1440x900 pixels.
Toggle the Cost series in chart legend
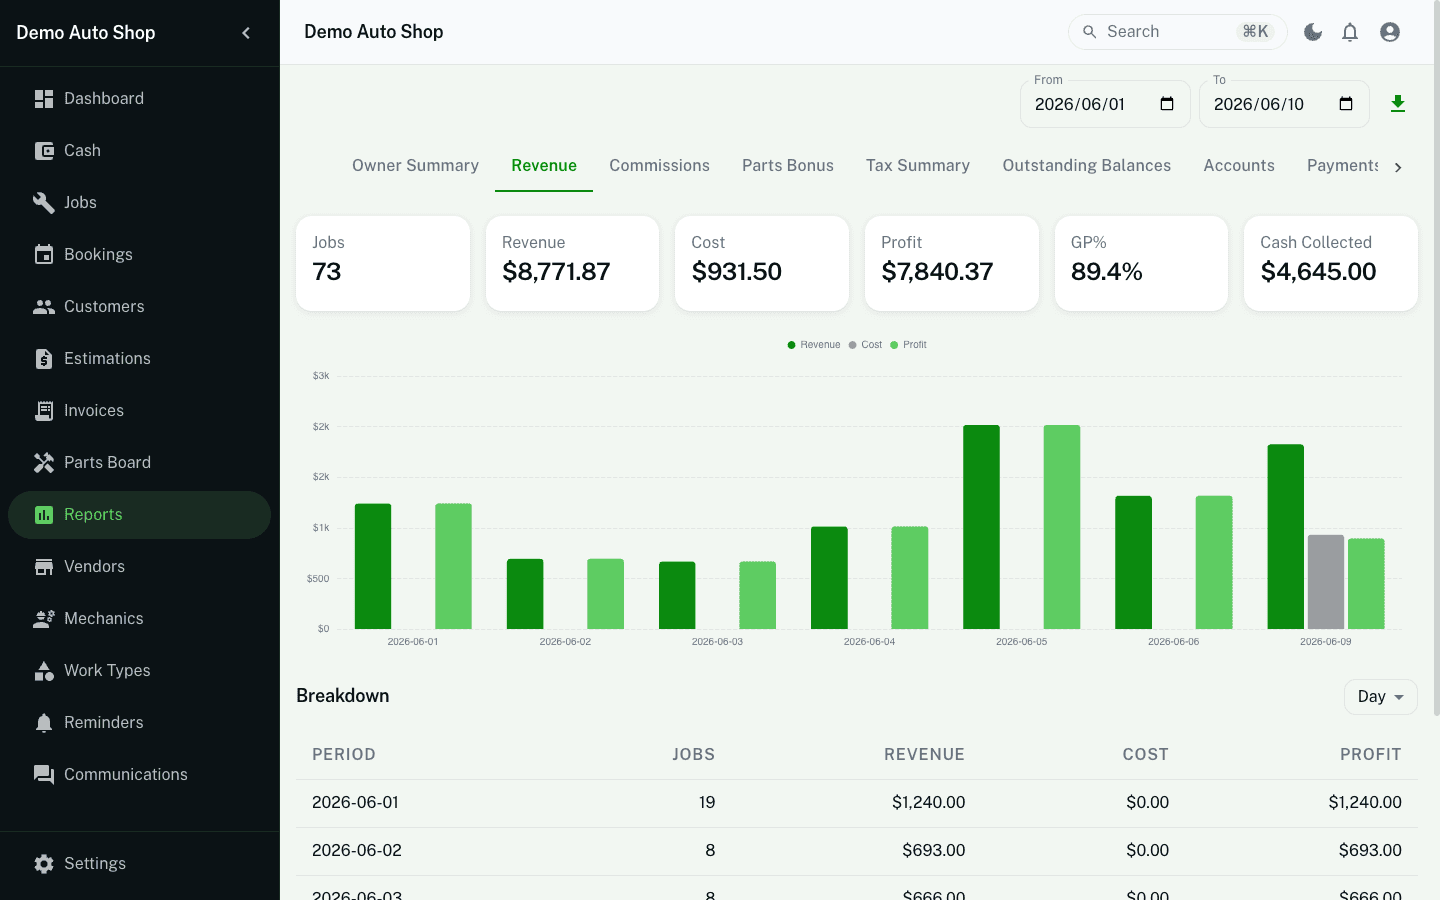pos(865,345)
